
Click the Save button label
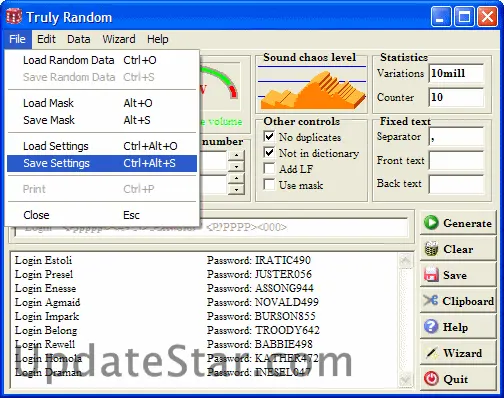click(x=455, y=275)
